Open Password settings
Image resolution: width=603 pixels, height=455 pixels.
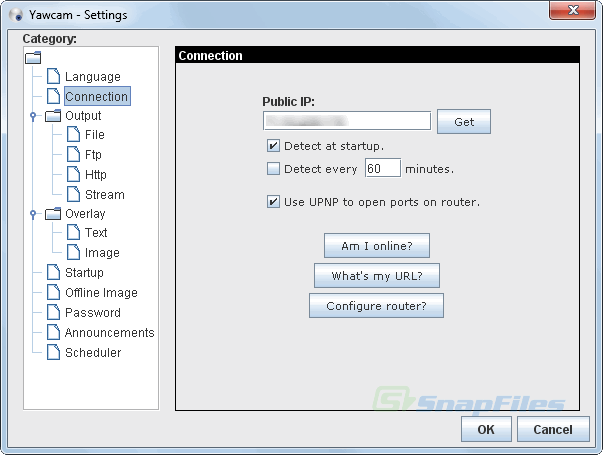click(x=93, y=313)
